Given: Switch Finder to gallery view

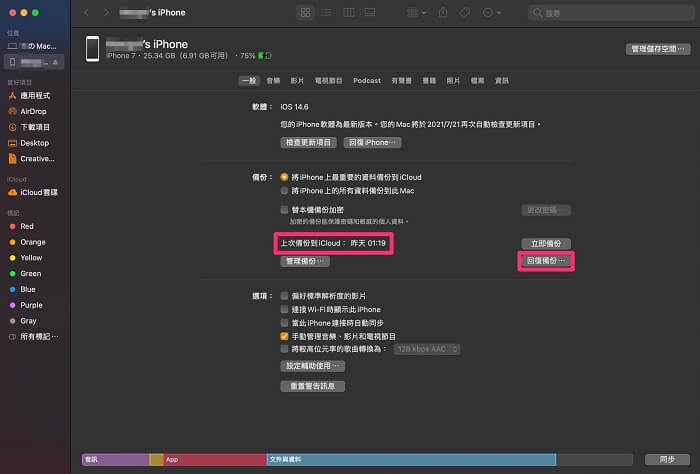Looking at the screenshot, I should [x=370, y=12].
